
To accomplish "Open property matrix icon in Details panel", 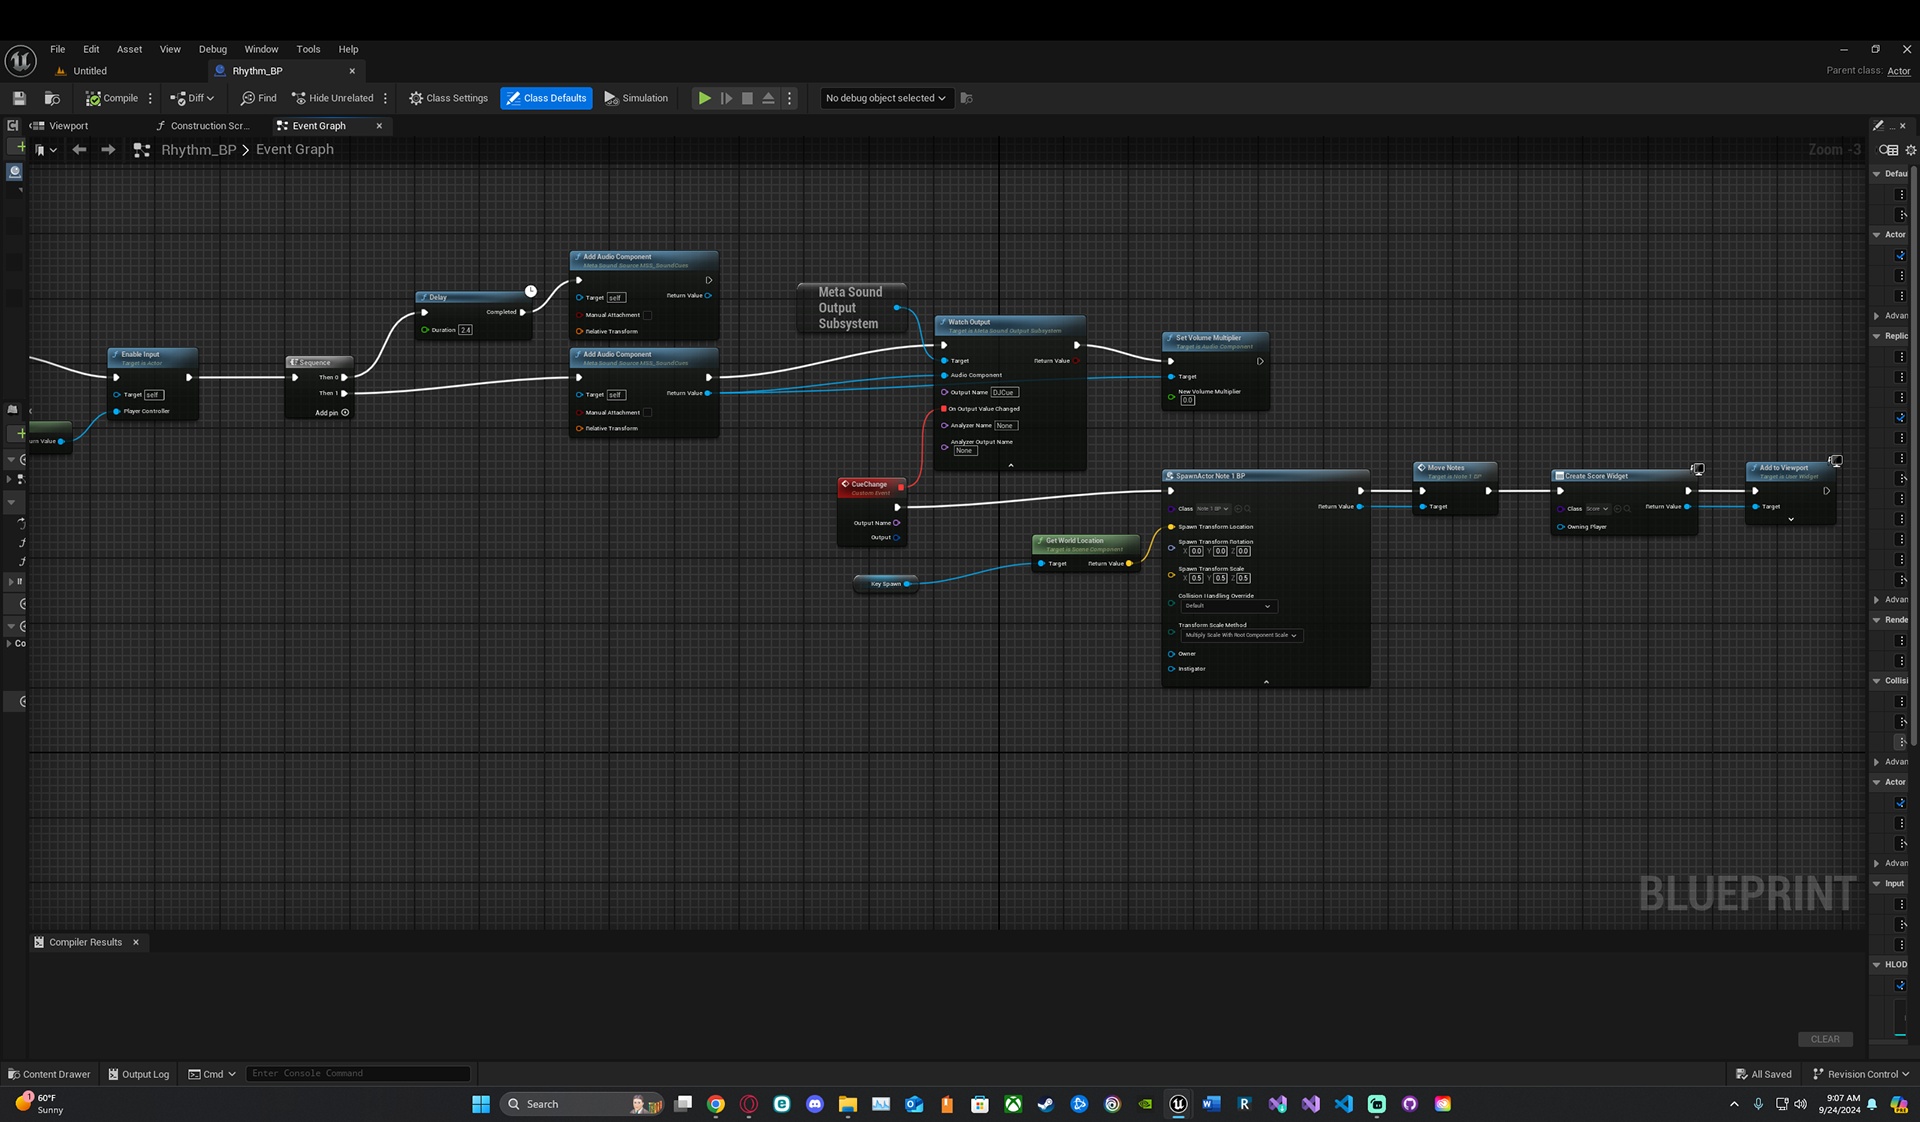I will point(1888,150).
